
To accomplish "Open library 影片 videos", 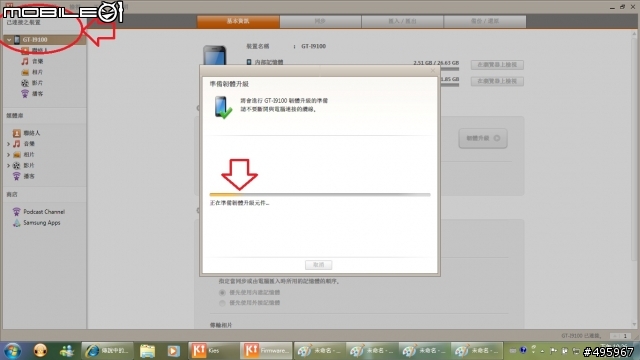I will point(24,165).
